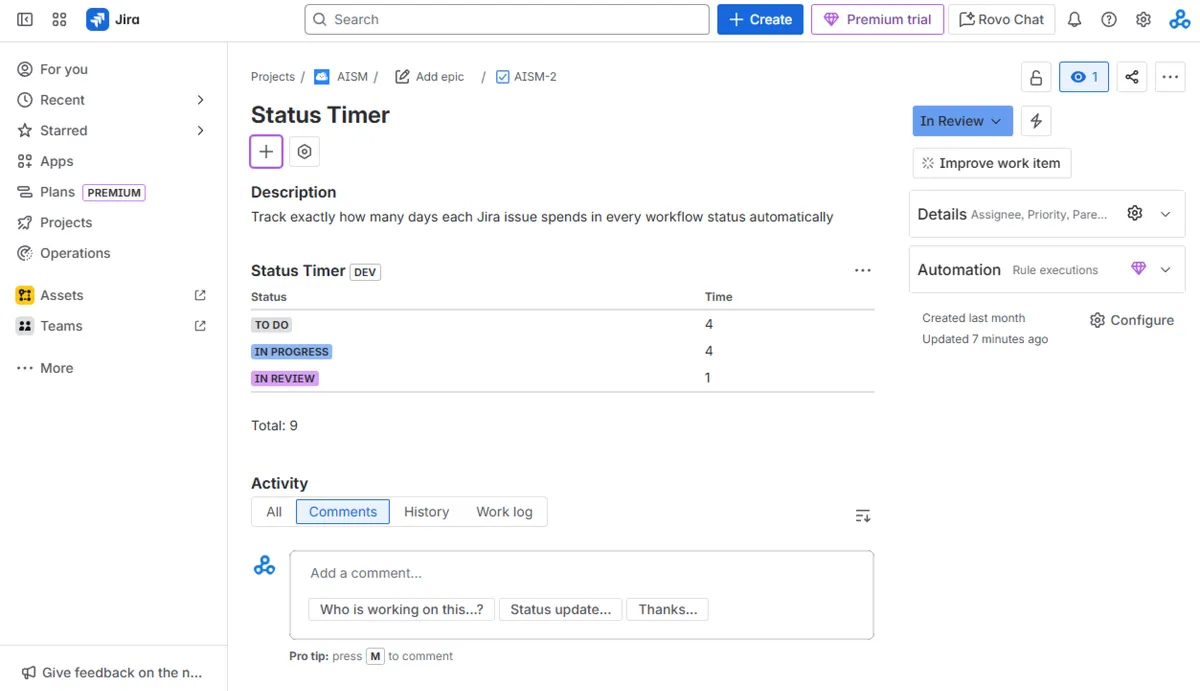Click the Premium trial button
The height and width of the screenshot is (691, 1200).
click(x=877, y=19)
